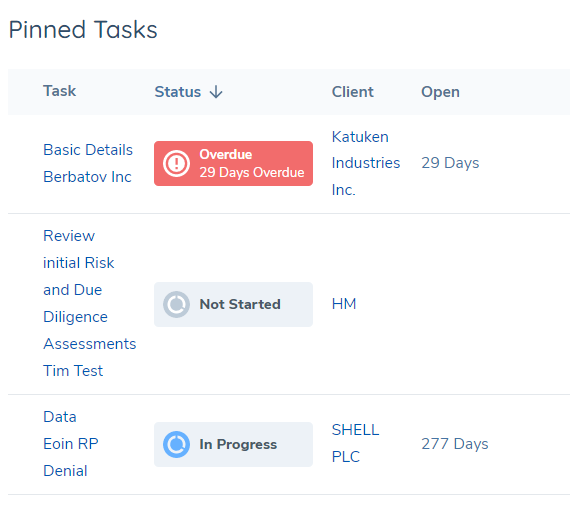The width and height of the screenshot is (588, 514).
Task: Click the In Progress status badge
Action: [x=233, y=445]
